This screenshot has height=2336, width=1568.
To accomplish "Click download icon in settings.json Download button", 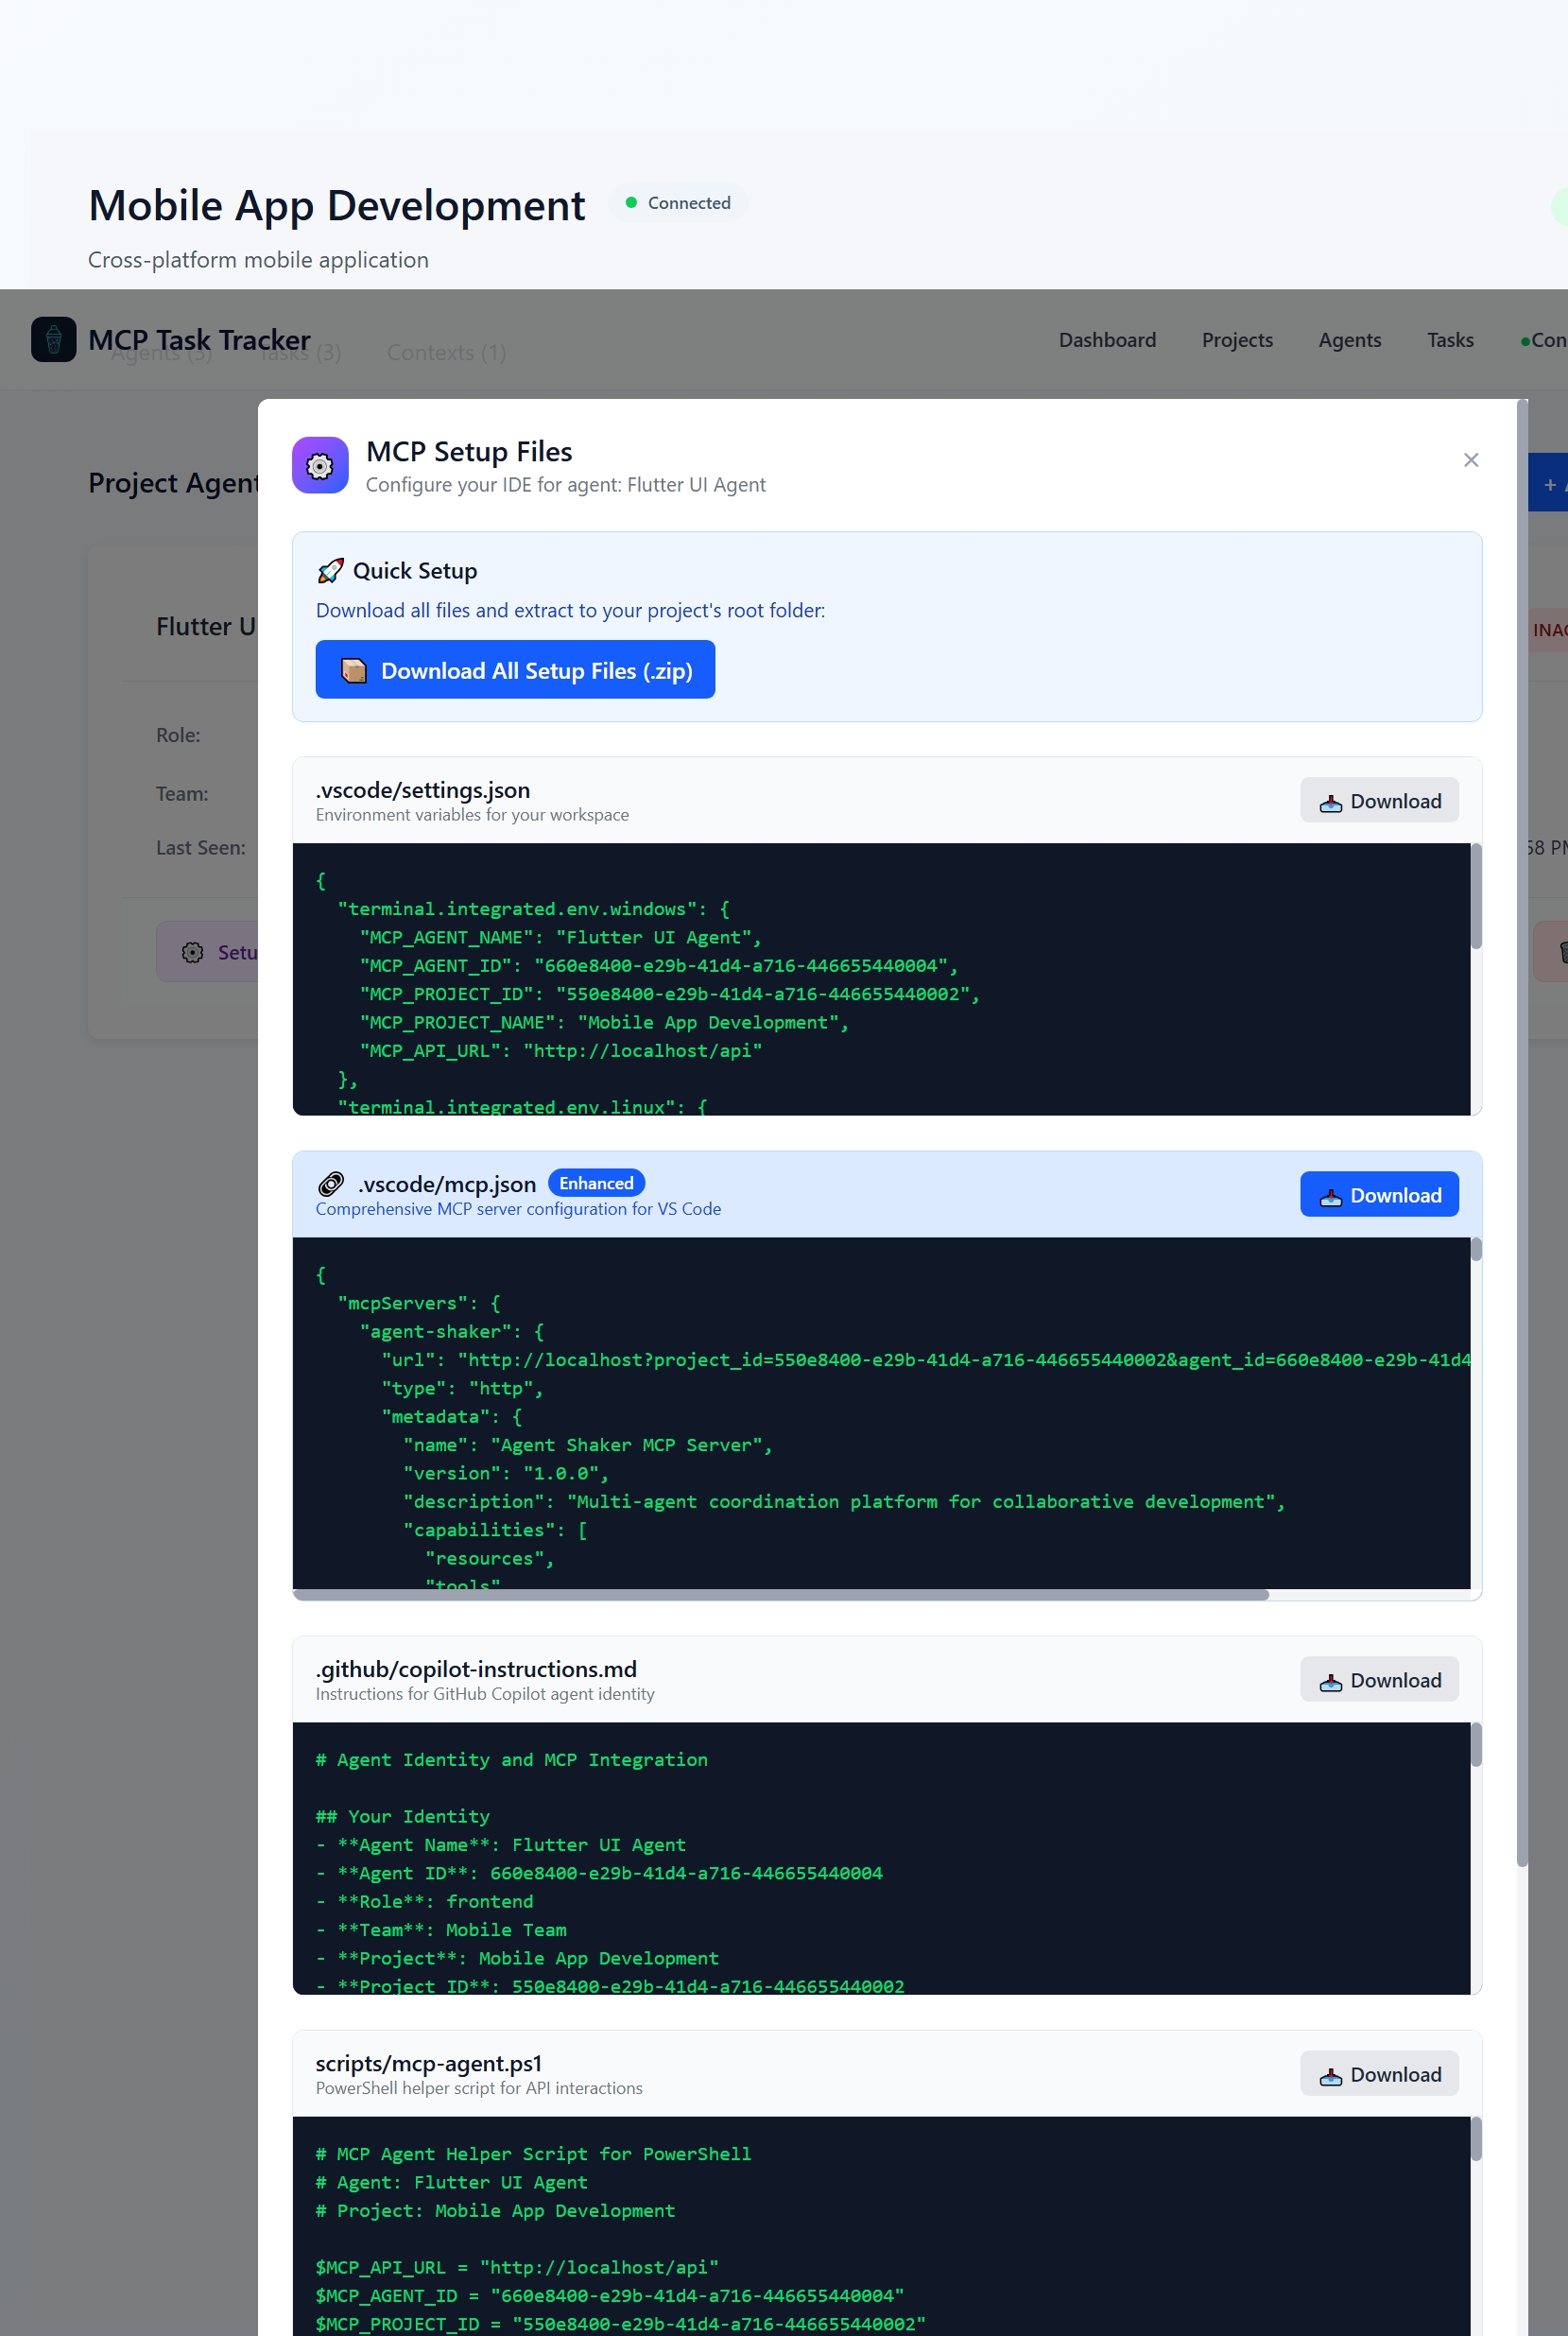I will pos(1330,803).
